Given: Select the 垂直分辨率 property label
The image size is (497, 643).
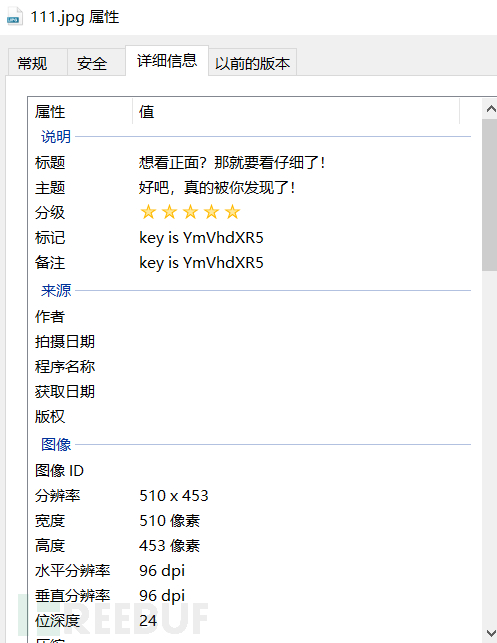Looking at the screenshot, I should 73,596.
